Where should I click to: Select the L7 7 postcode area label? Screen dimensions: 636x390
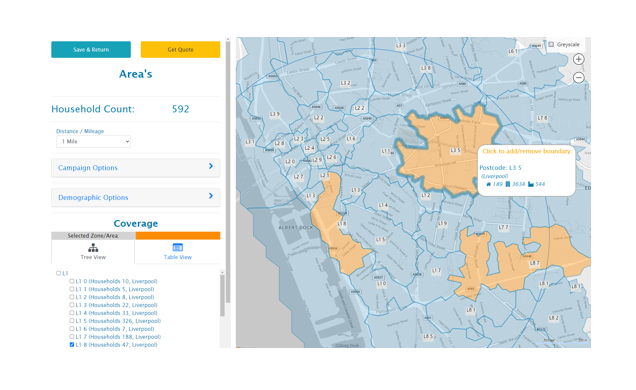pos(503,227)
